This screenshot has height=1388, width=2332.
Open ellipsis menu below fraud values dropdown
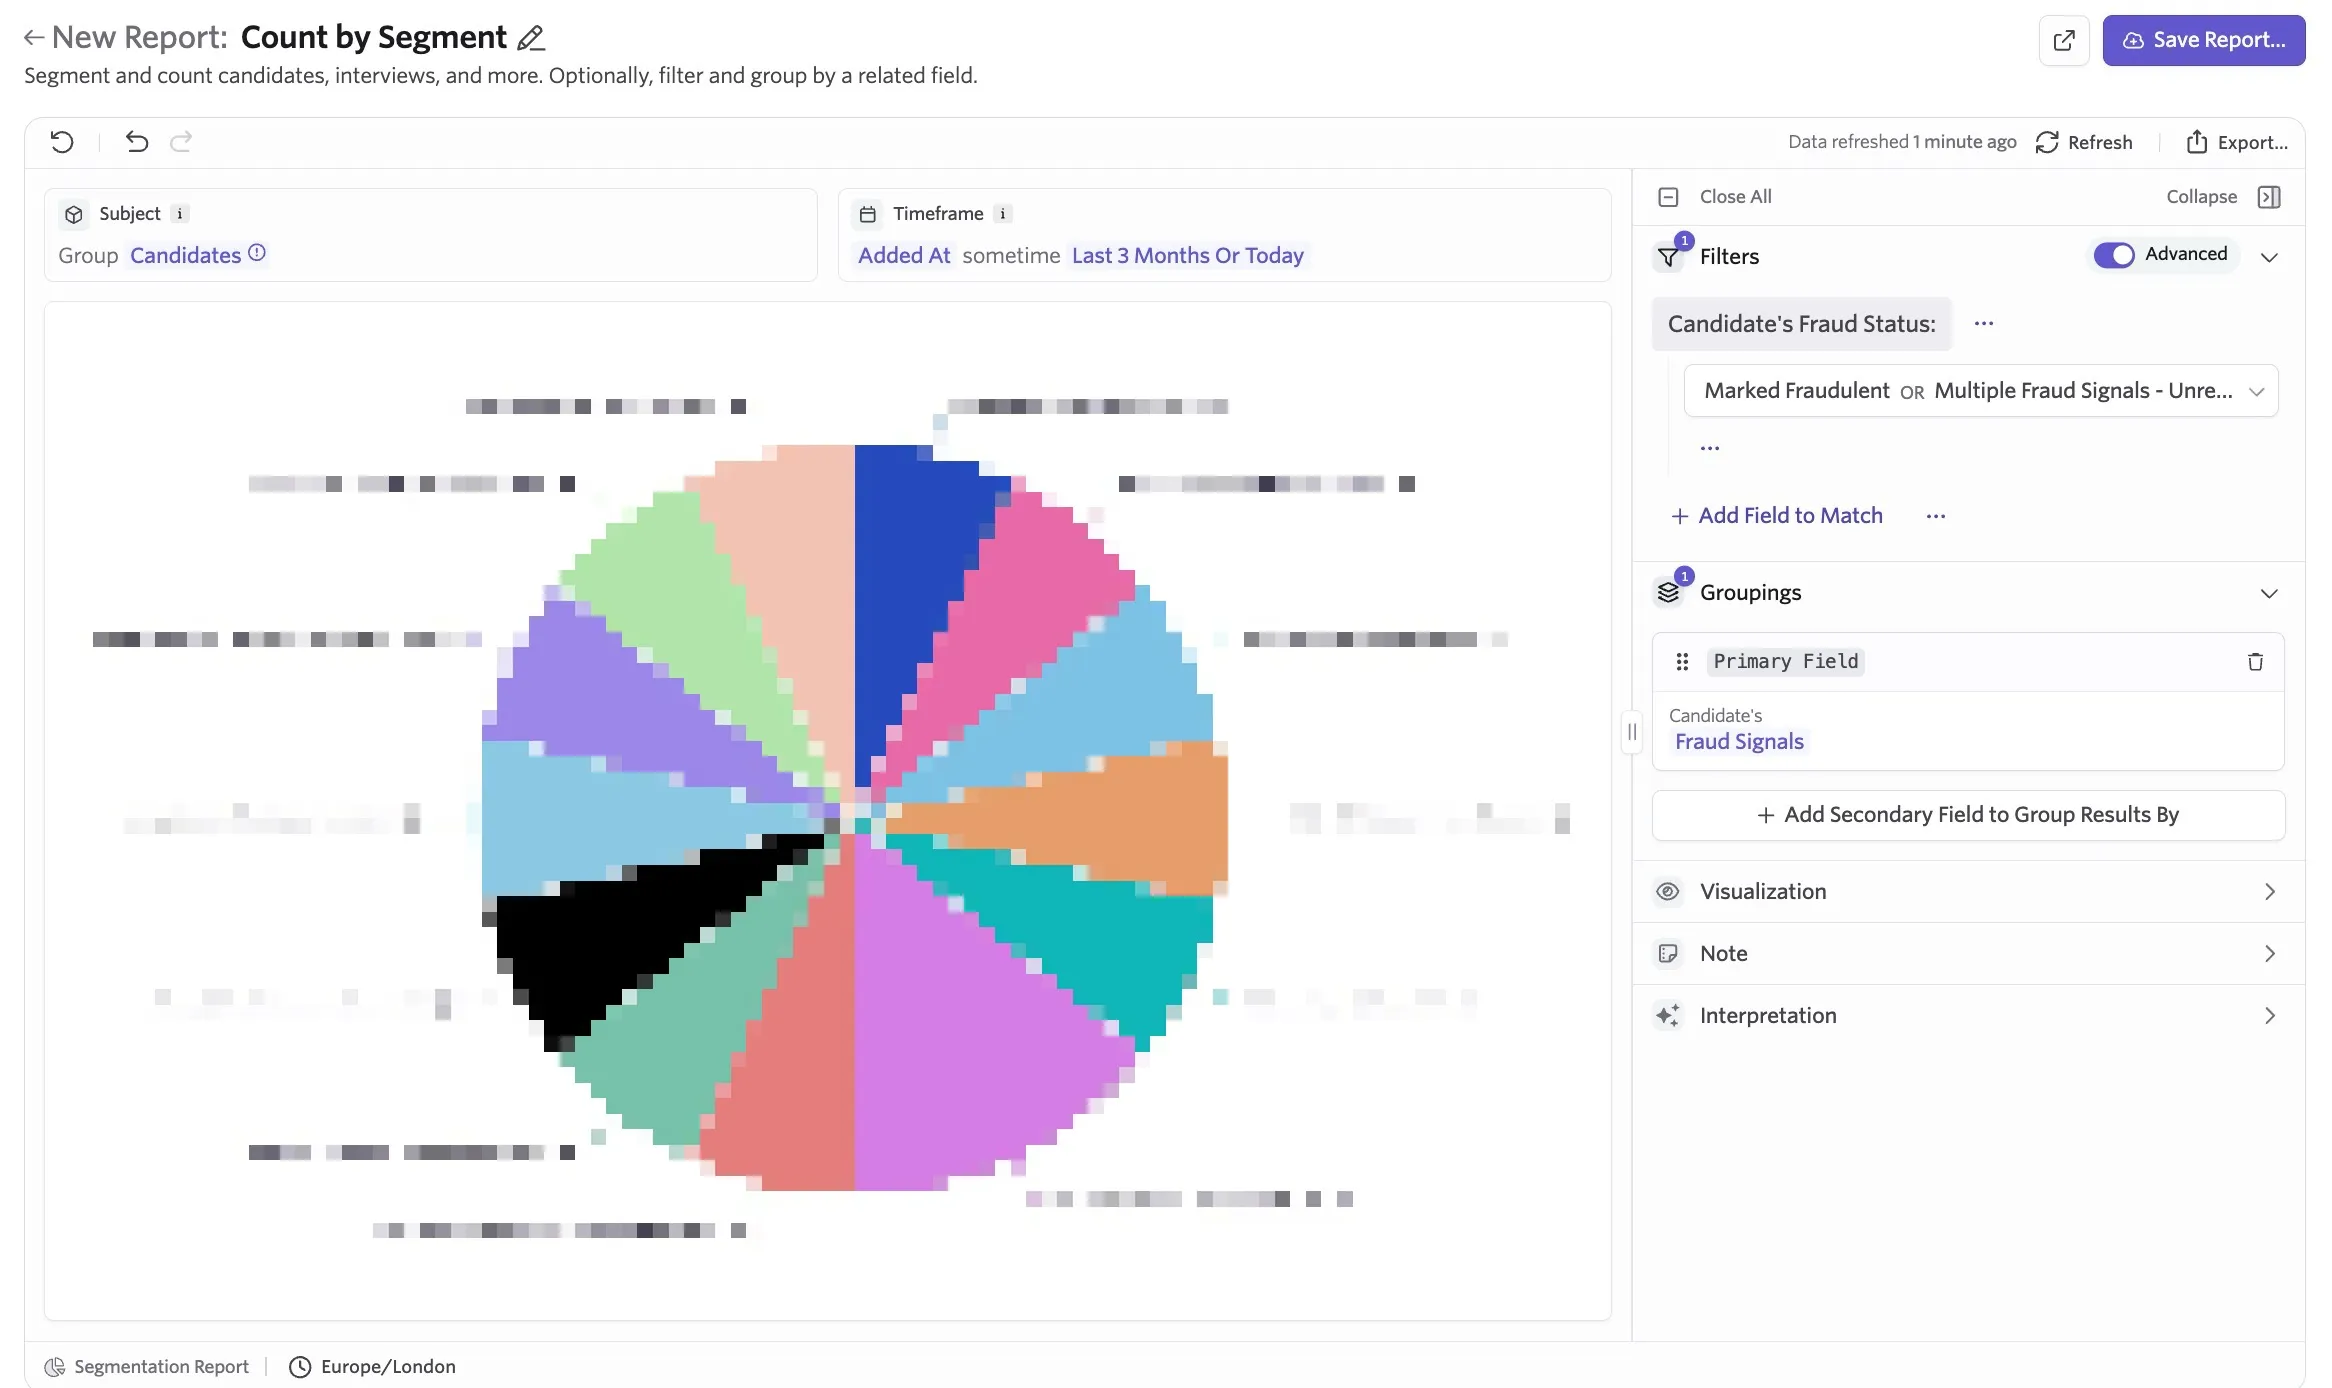click(1710, 448)
